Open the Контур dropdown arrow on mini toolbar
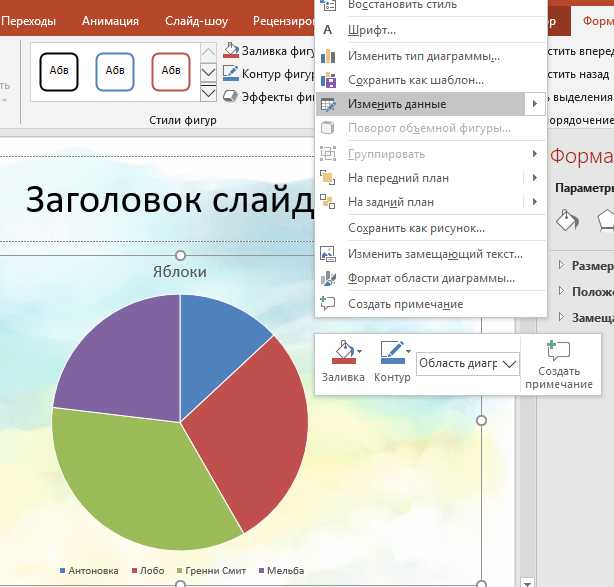614x587 pixels. pyautogui.click(x=409, y=351)
